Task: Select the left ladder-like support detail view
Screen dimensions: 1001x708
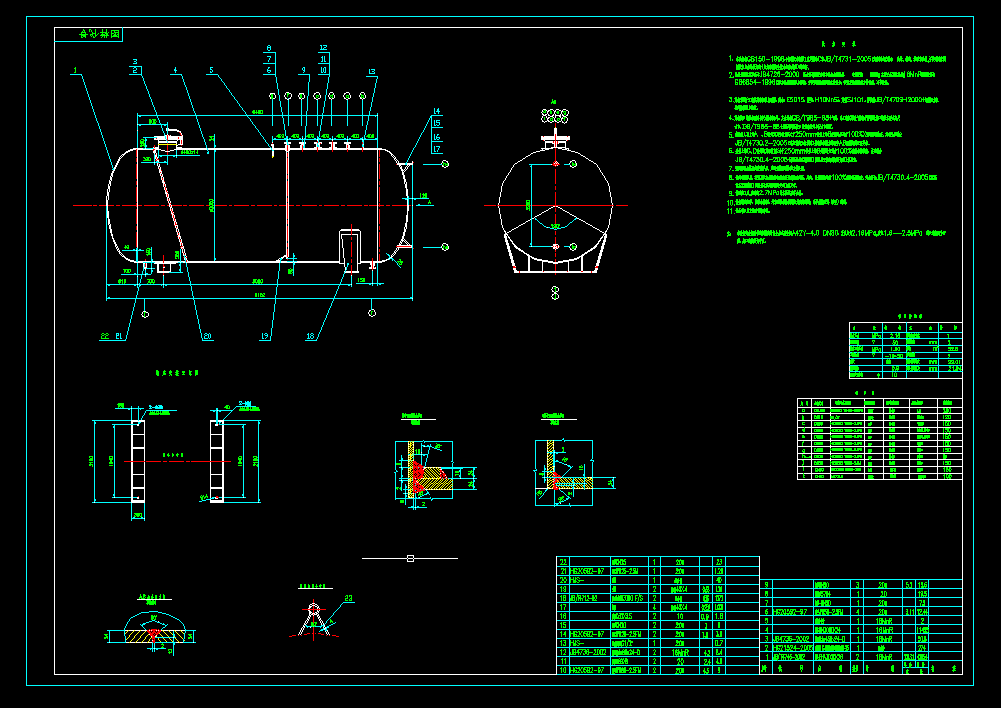Action: click(137, 463)
